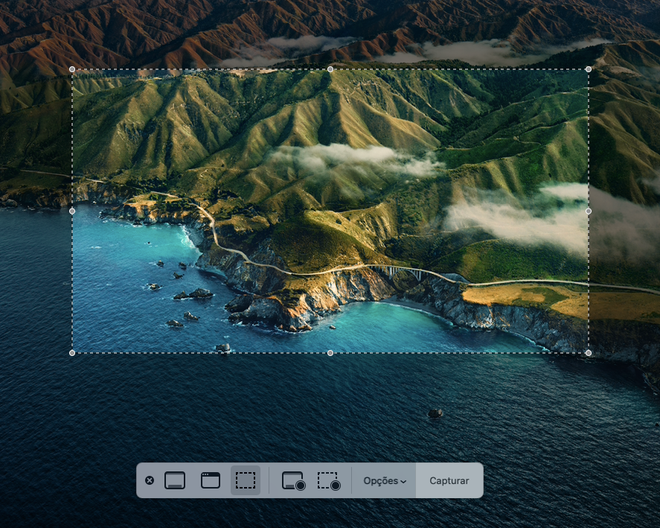Select the capture selected window icon
Screen dimensions: 660x528
(210, 480)
